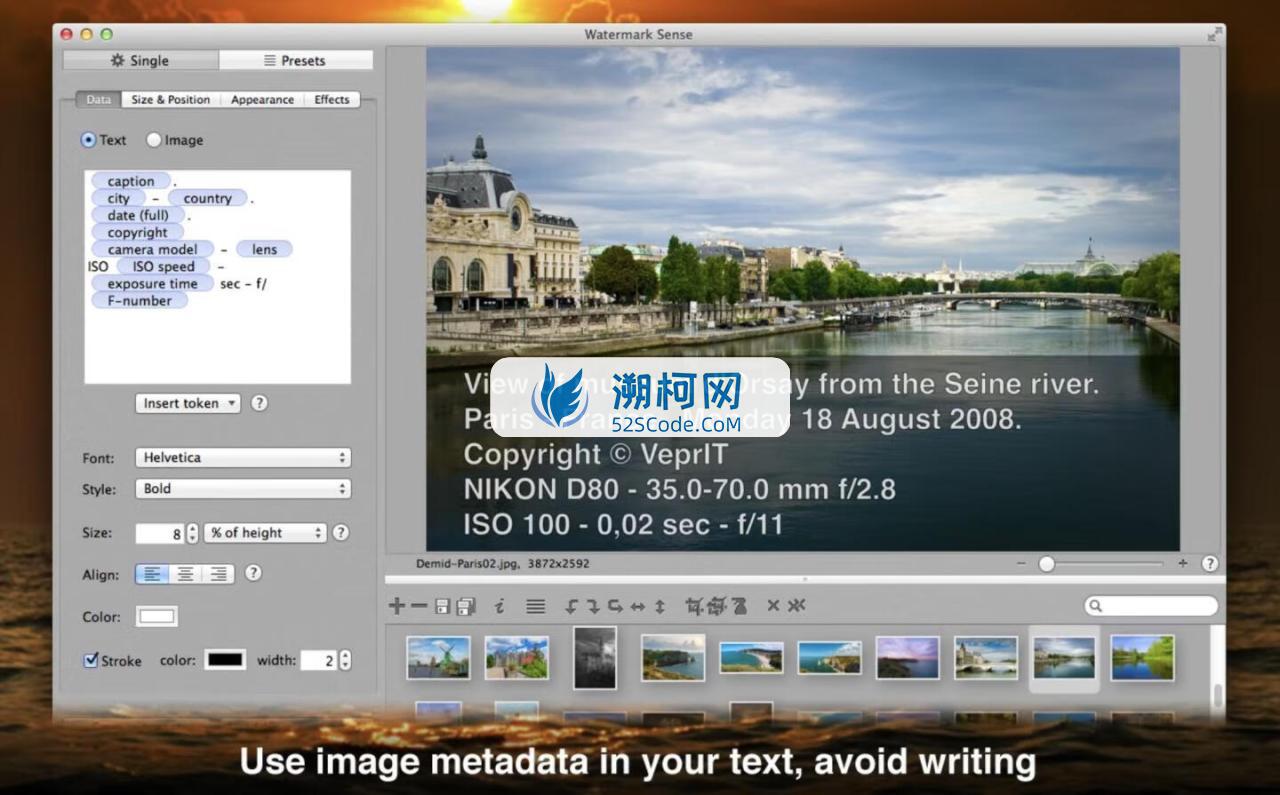1280x795 pixels.
Task: Flip image vertically with up-down arrow icon
Action: [660, 606]
